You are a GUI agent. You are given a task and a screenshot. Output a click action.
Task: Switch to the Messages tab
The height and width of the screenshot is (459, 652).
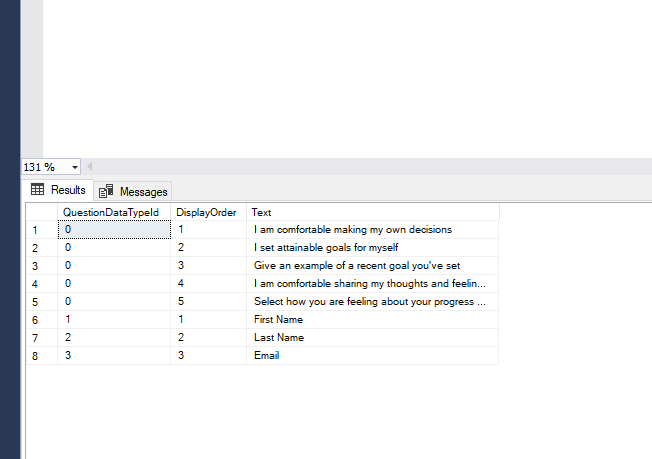click(x=133, y=191)
